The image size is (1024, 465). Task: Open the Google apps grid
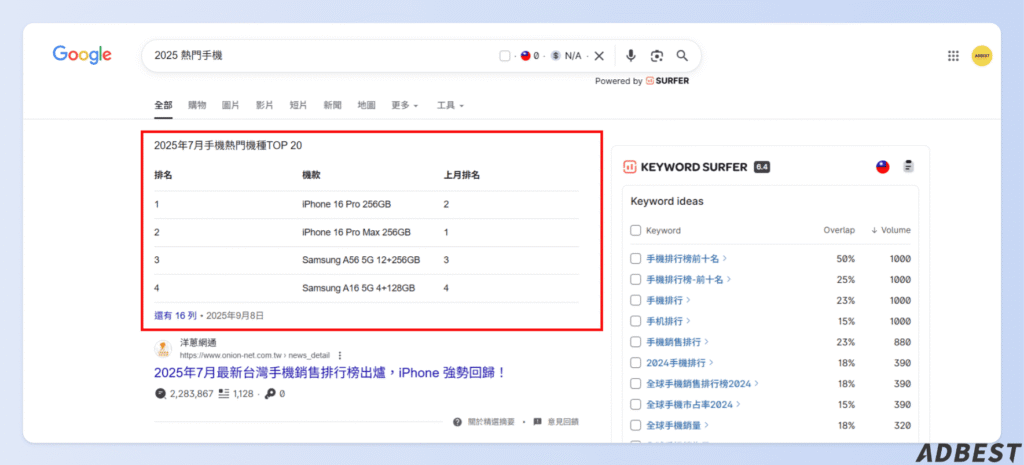pos(953,56)
